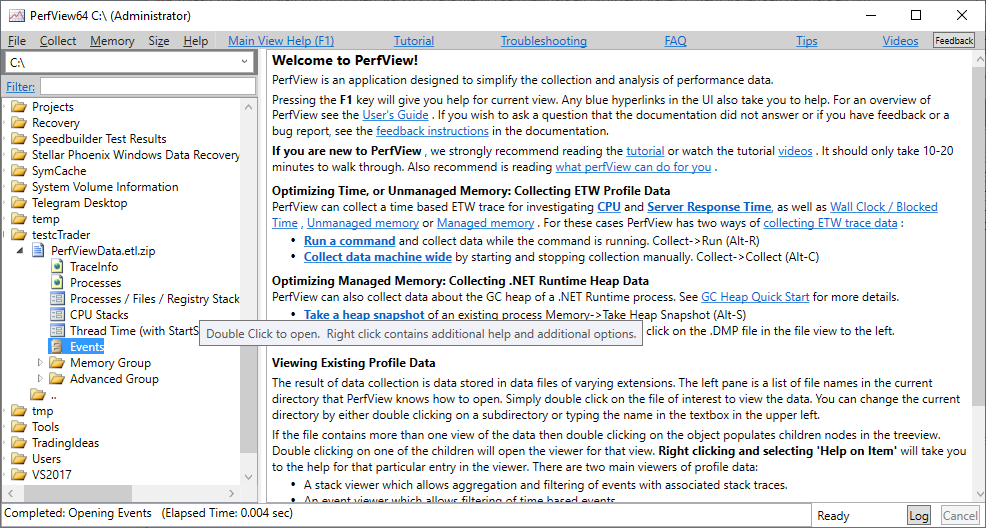Open the Videos link

[900, 41]
